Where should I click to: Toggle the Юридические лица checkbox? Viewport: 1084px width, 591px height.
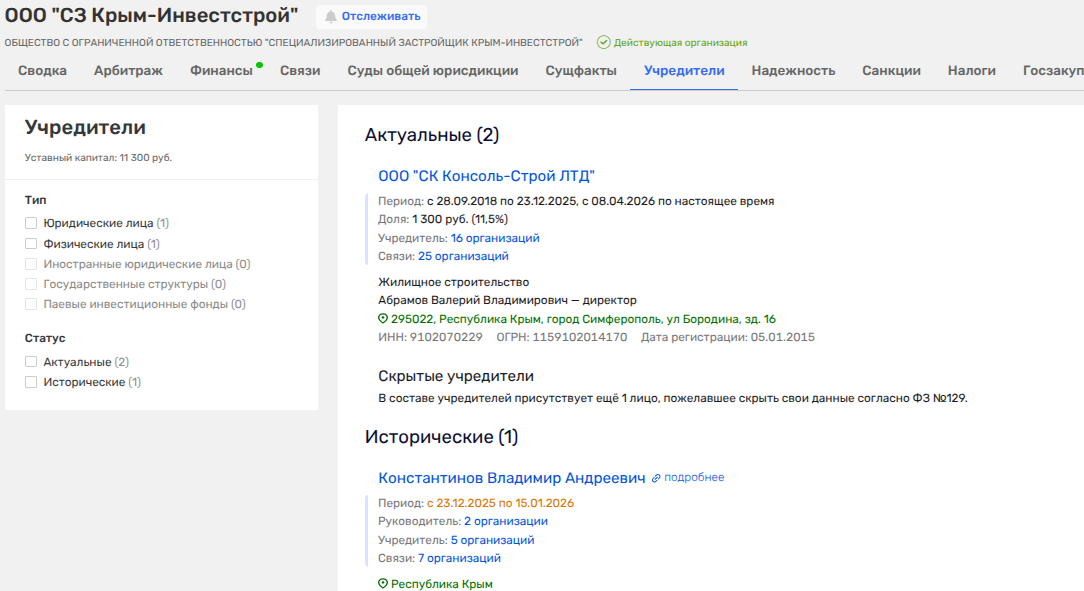31,223
